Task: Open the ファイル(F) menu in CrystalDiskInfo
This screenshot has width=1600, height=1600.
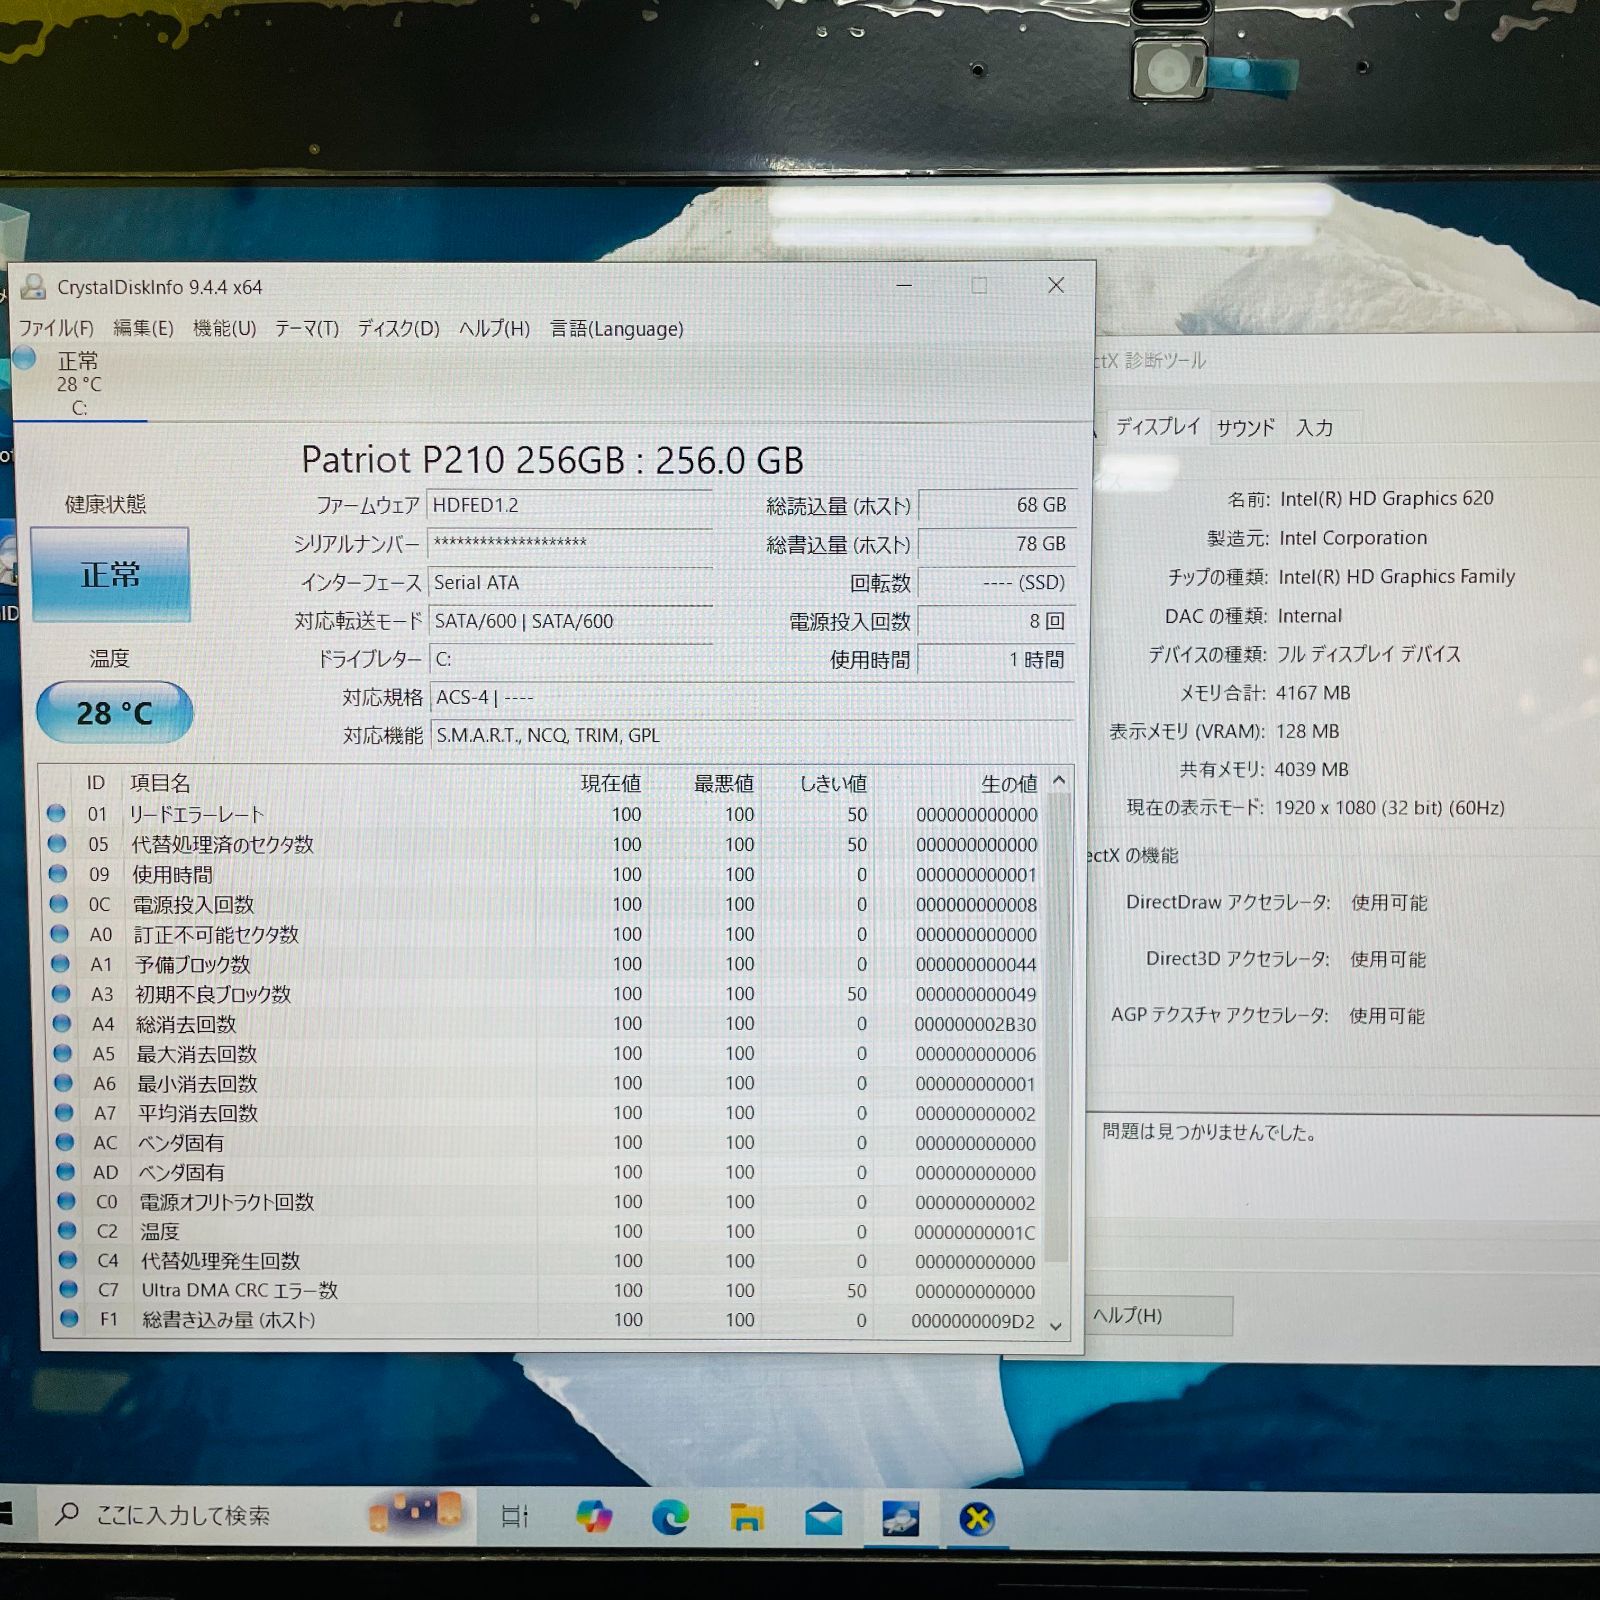Action: pyautogui.click(x=56, y=328)
